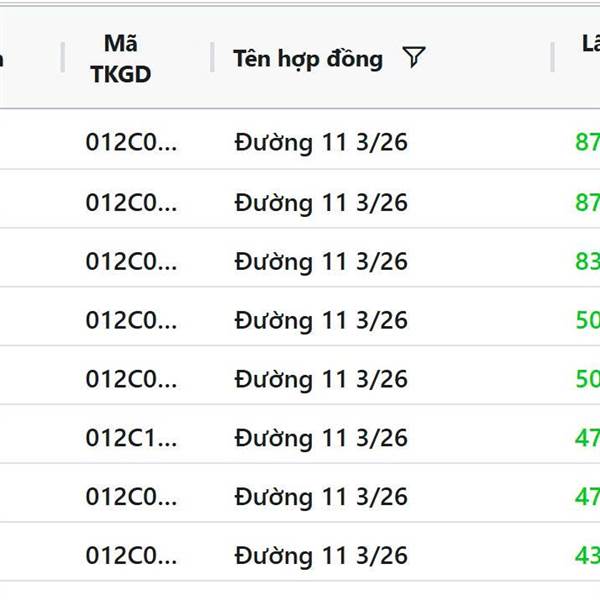This screenshot has height=600, width=600.
Task: Sort by the Mã TKGD column header
Action: [120, 59]
